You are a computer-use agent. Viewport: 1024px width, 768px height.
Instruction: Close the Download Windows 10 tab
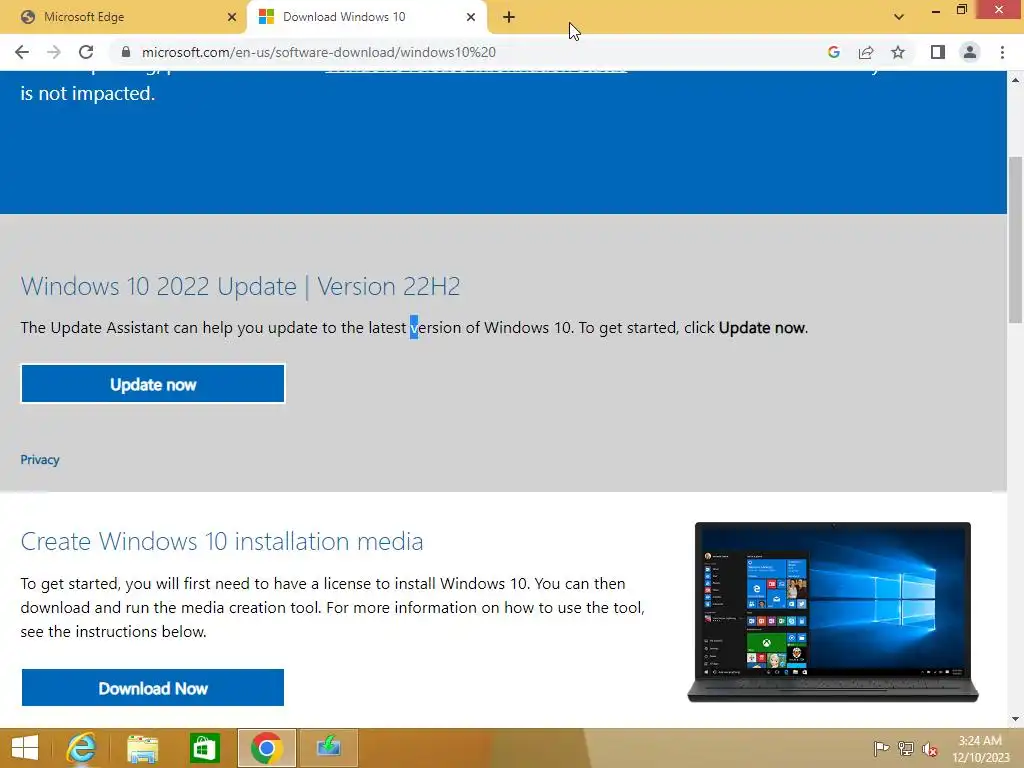coord(471,17)
